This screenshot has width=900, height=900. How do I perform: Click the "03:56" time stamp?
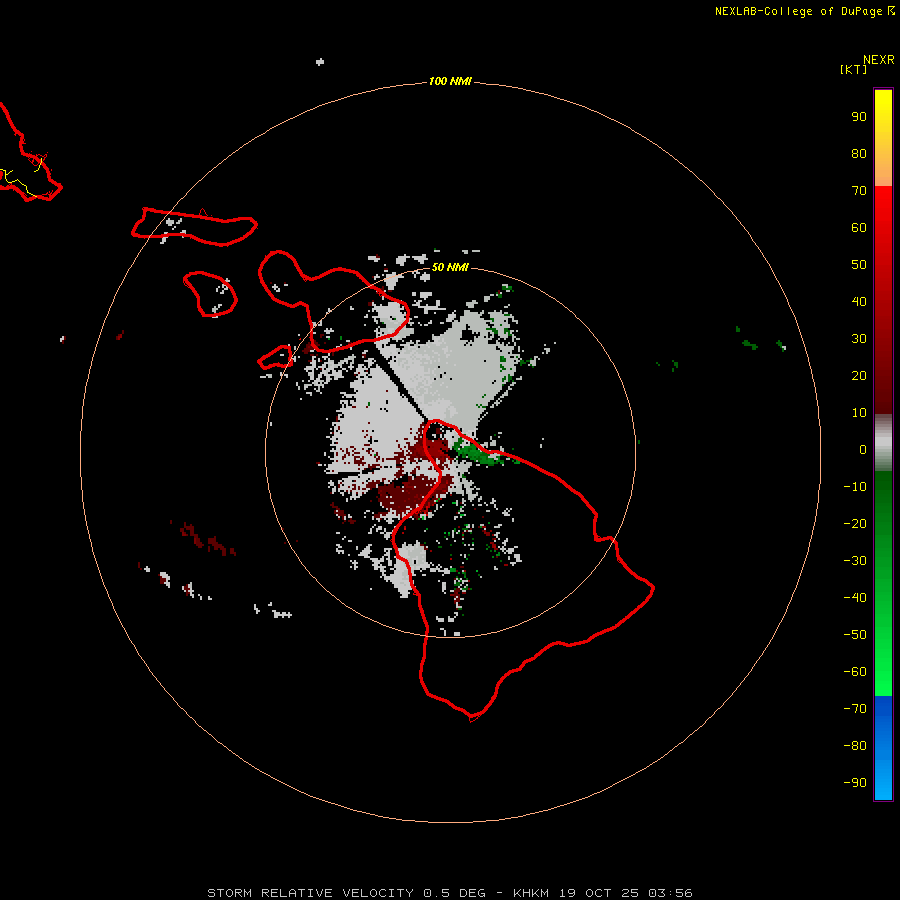click(670, 893)
